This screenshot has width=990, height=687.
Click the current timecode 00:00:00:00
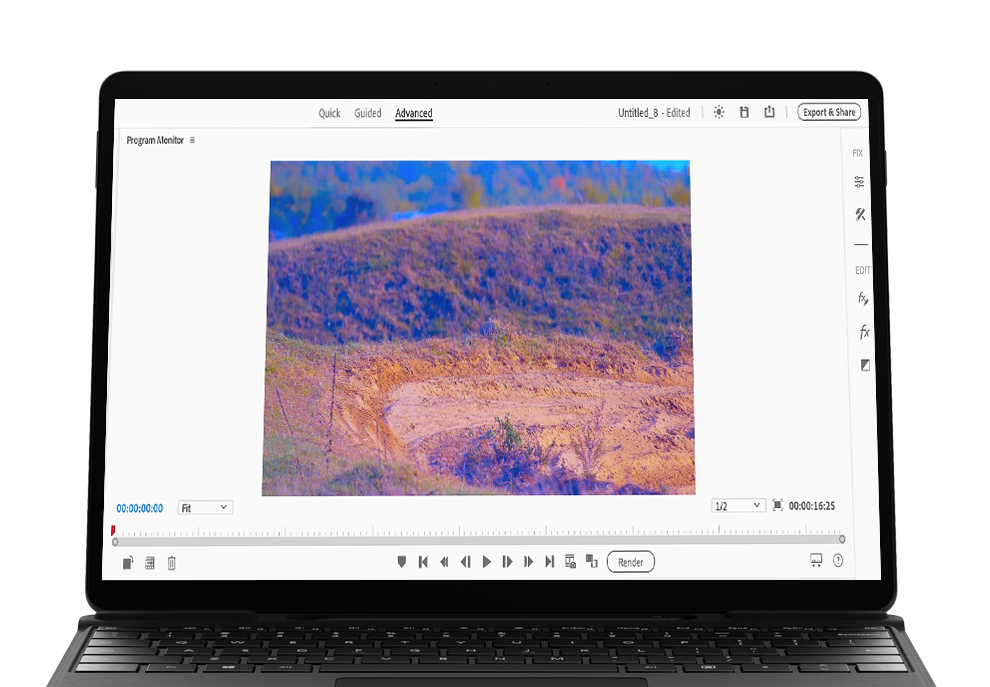pyautogui.click(x=140, y=508)
